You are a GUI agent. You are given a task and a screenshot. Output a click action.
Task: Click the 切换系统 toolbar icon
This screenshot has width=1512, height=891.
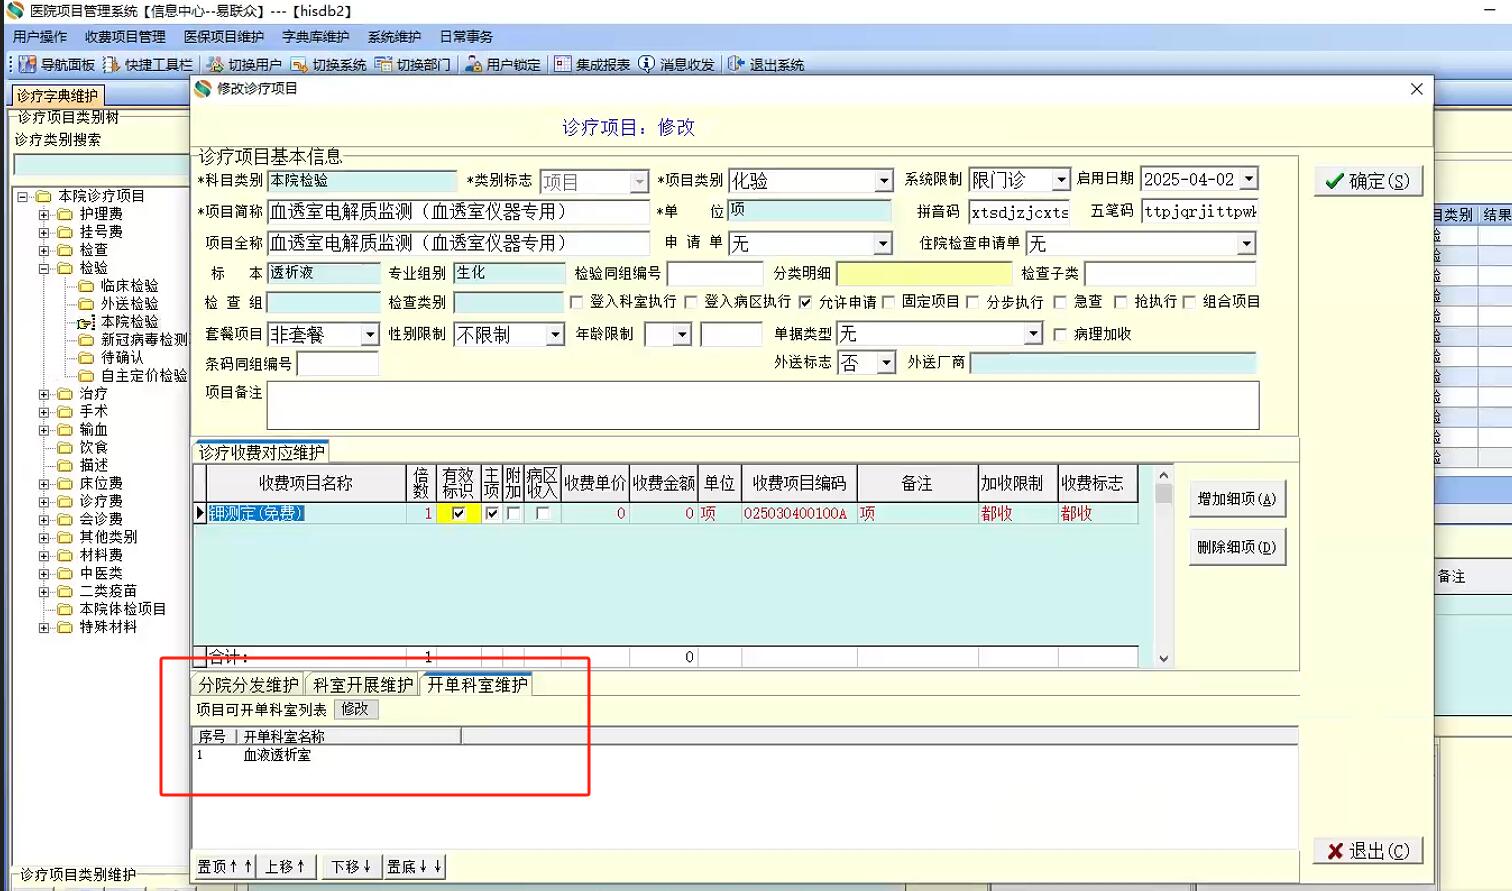tap(299, 64)
